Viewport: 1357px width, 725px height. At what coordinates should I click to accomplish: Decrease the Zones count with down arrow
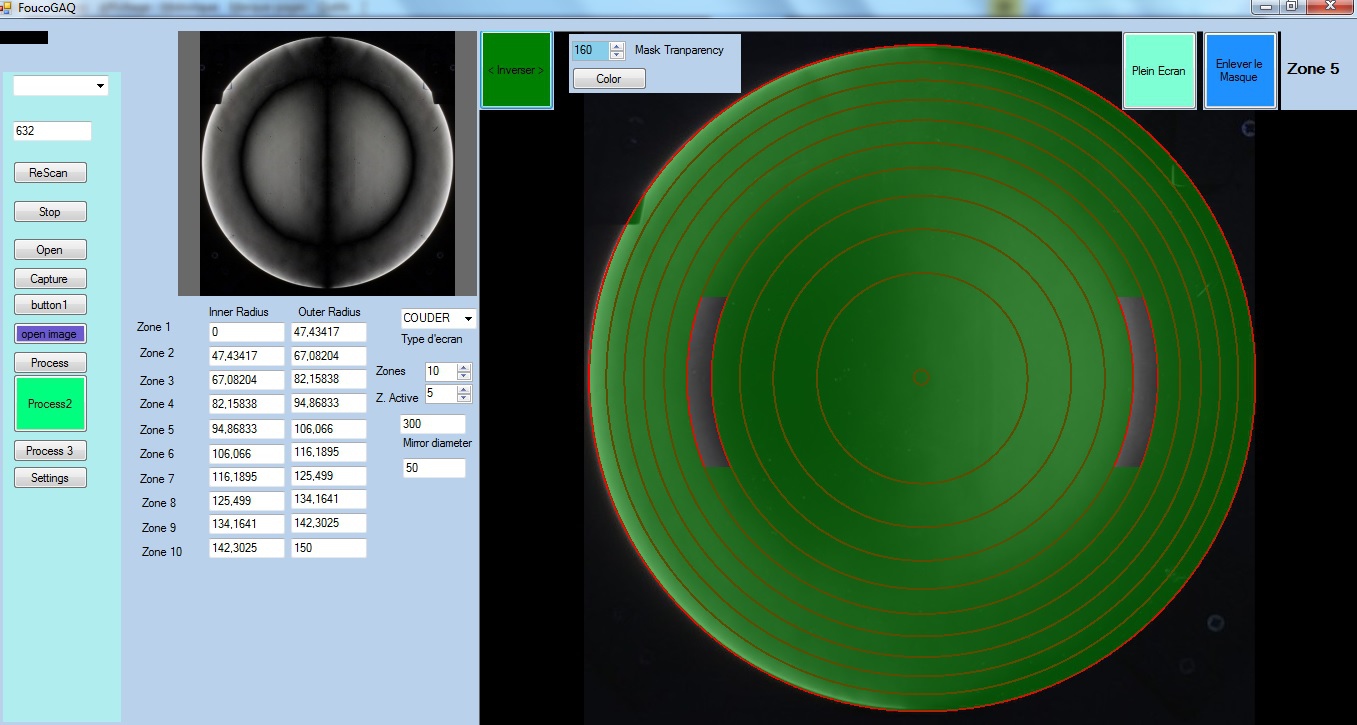464,375
